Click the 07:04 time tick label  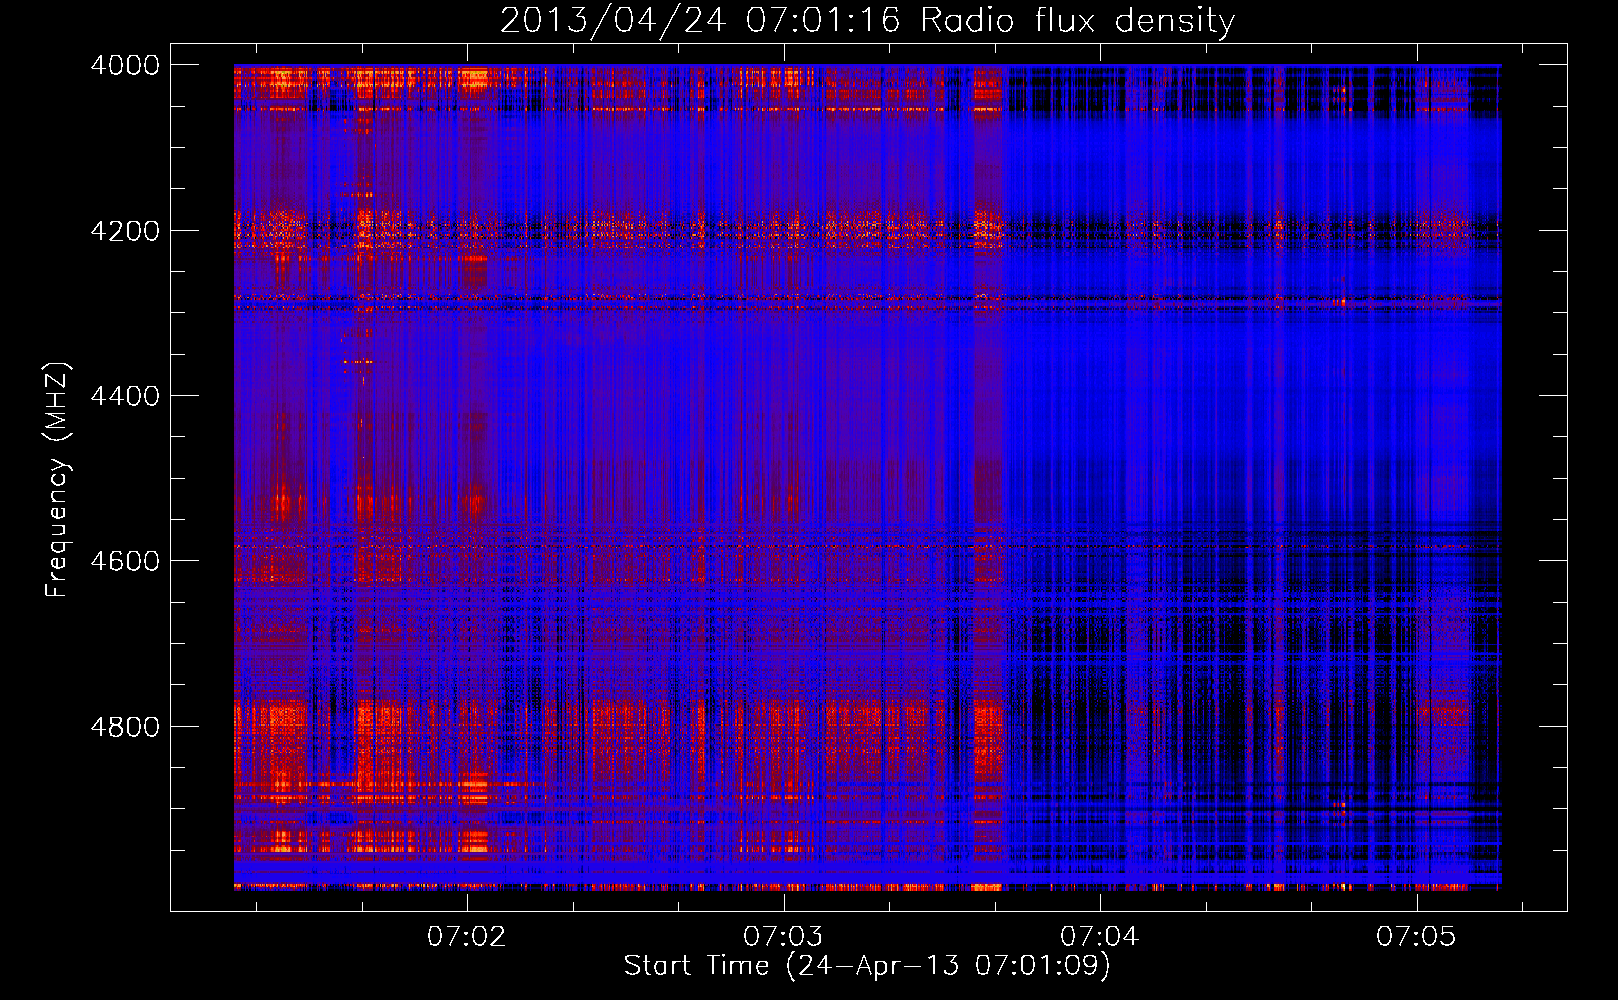point(1100,936)
